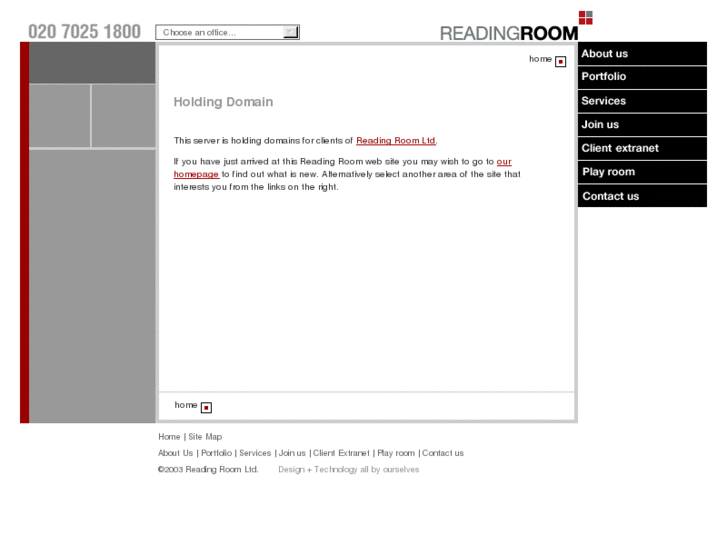Click the footer Contact us link
This screenshot has width=727, height=545.
(443, 453)
